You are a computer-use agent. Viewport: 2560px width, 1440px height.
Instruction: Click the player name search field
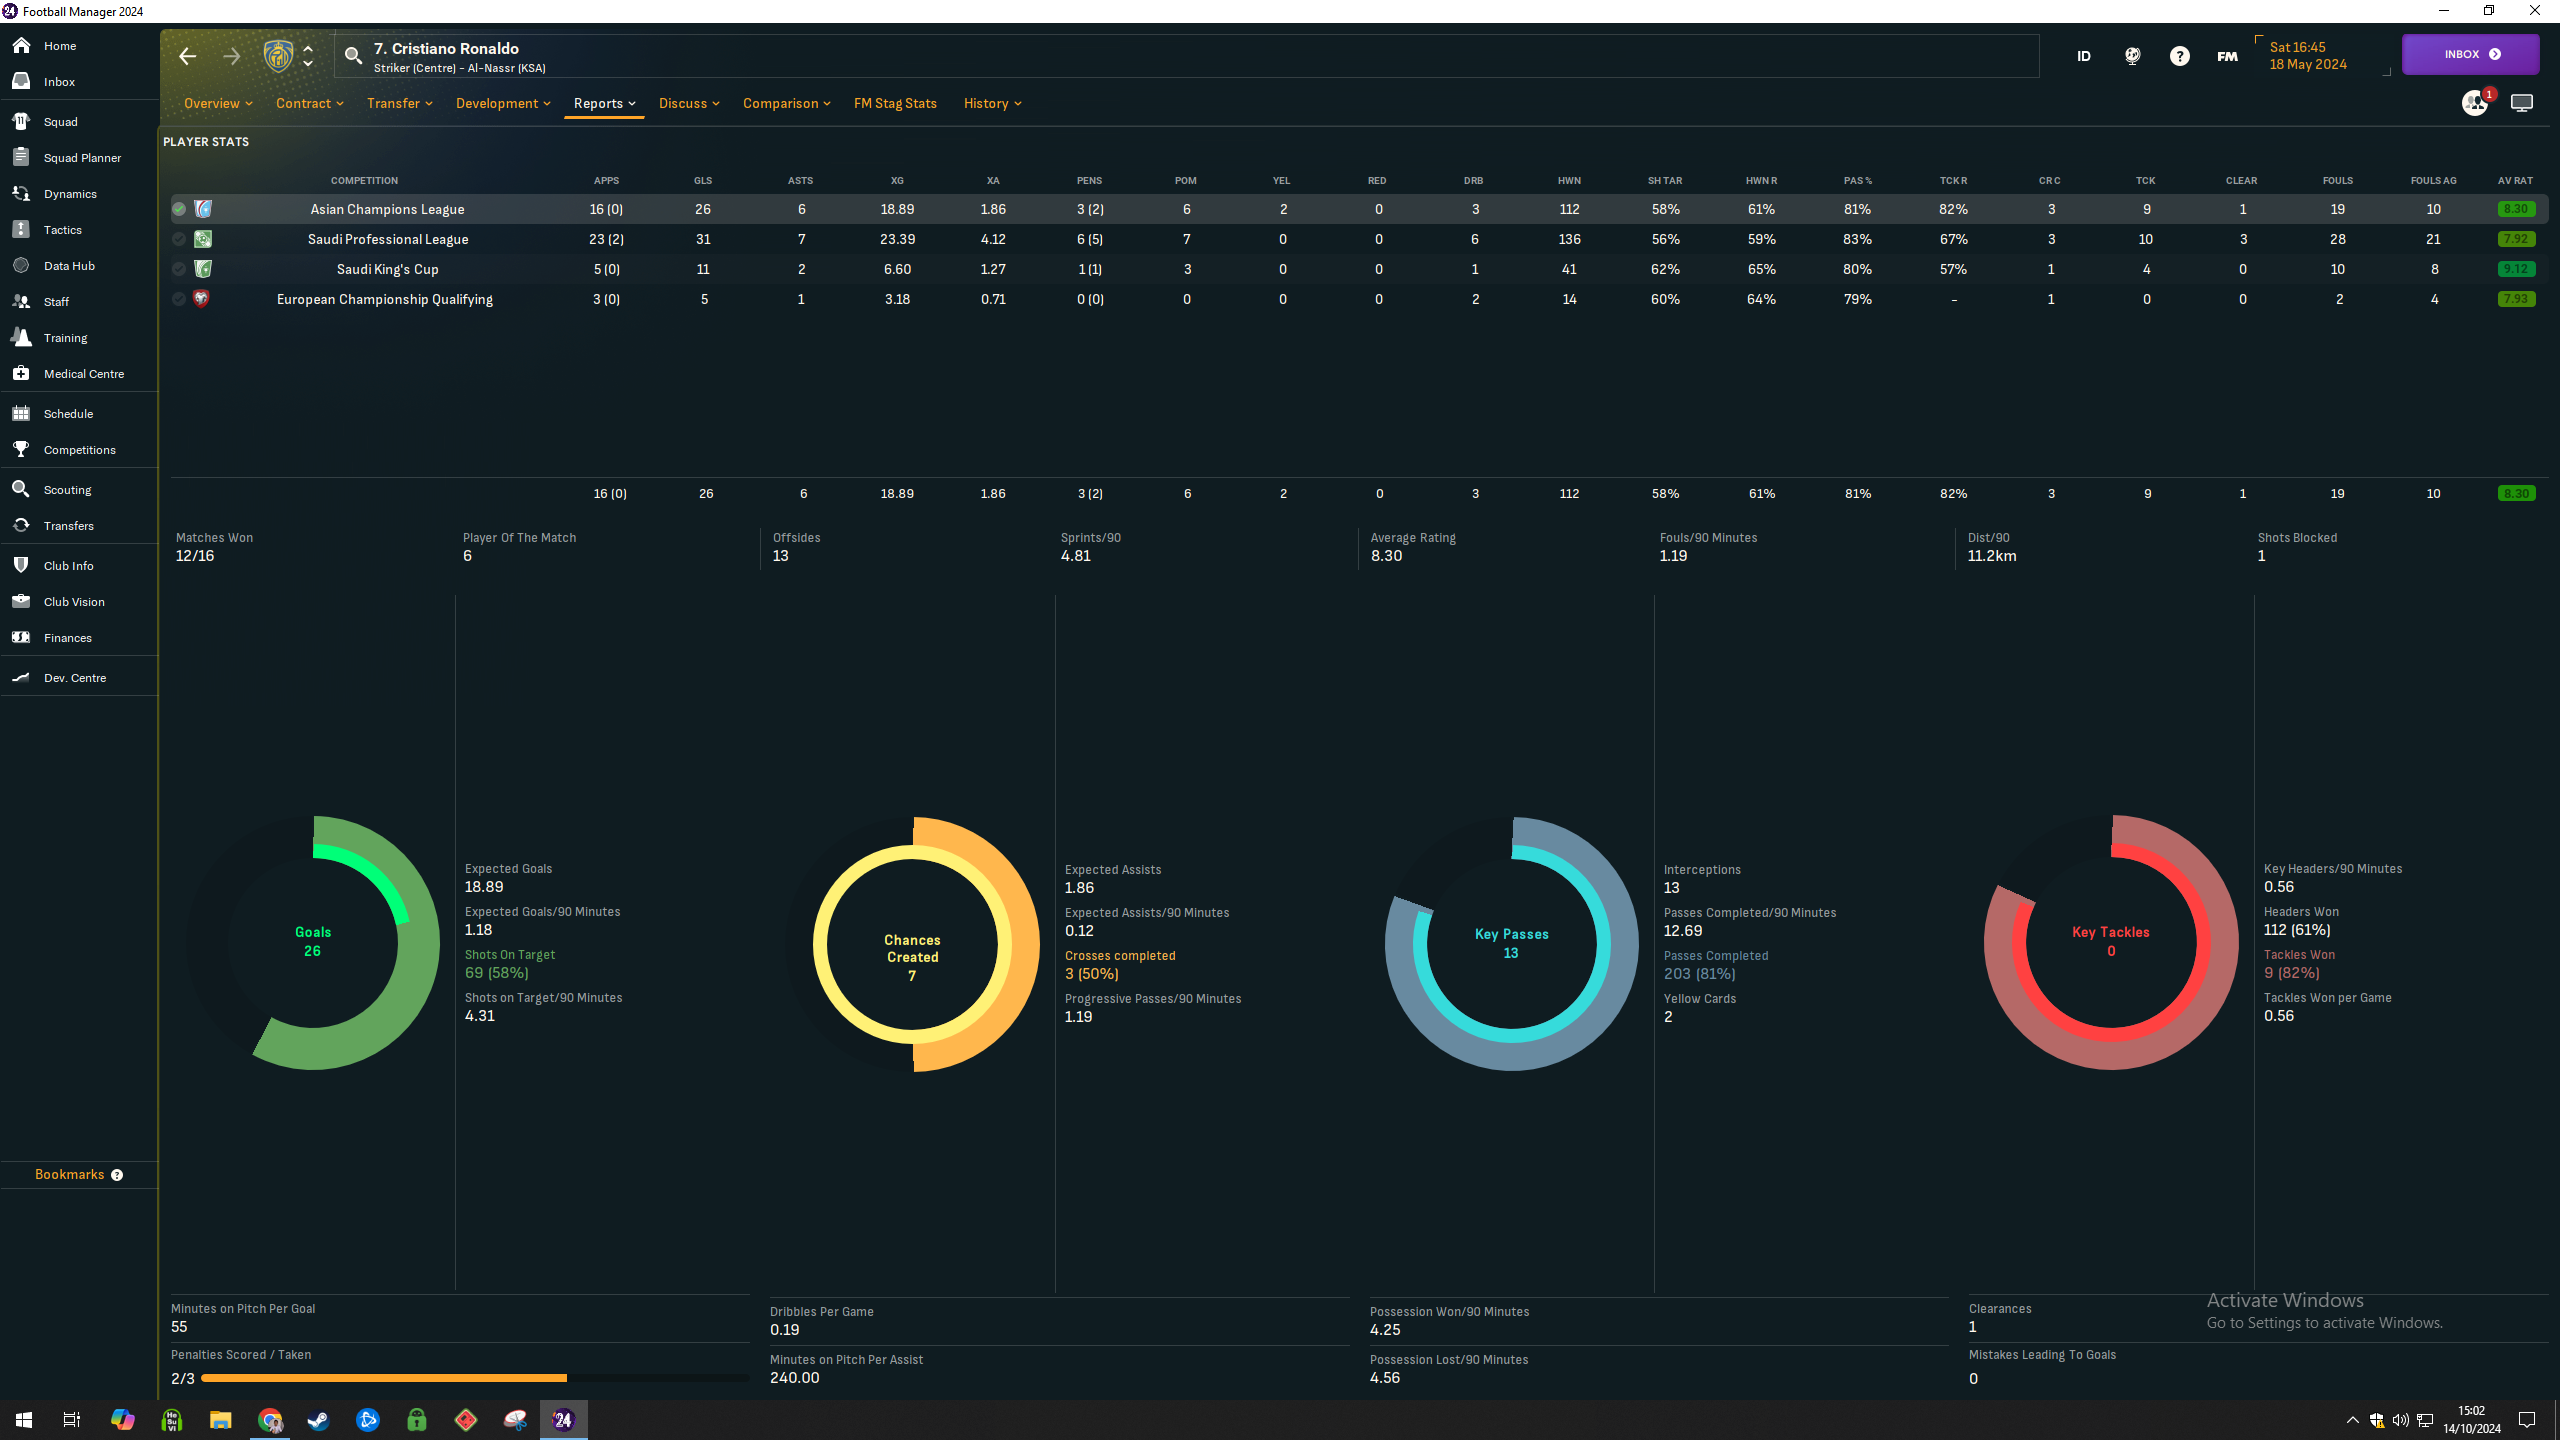[1186, 56]
